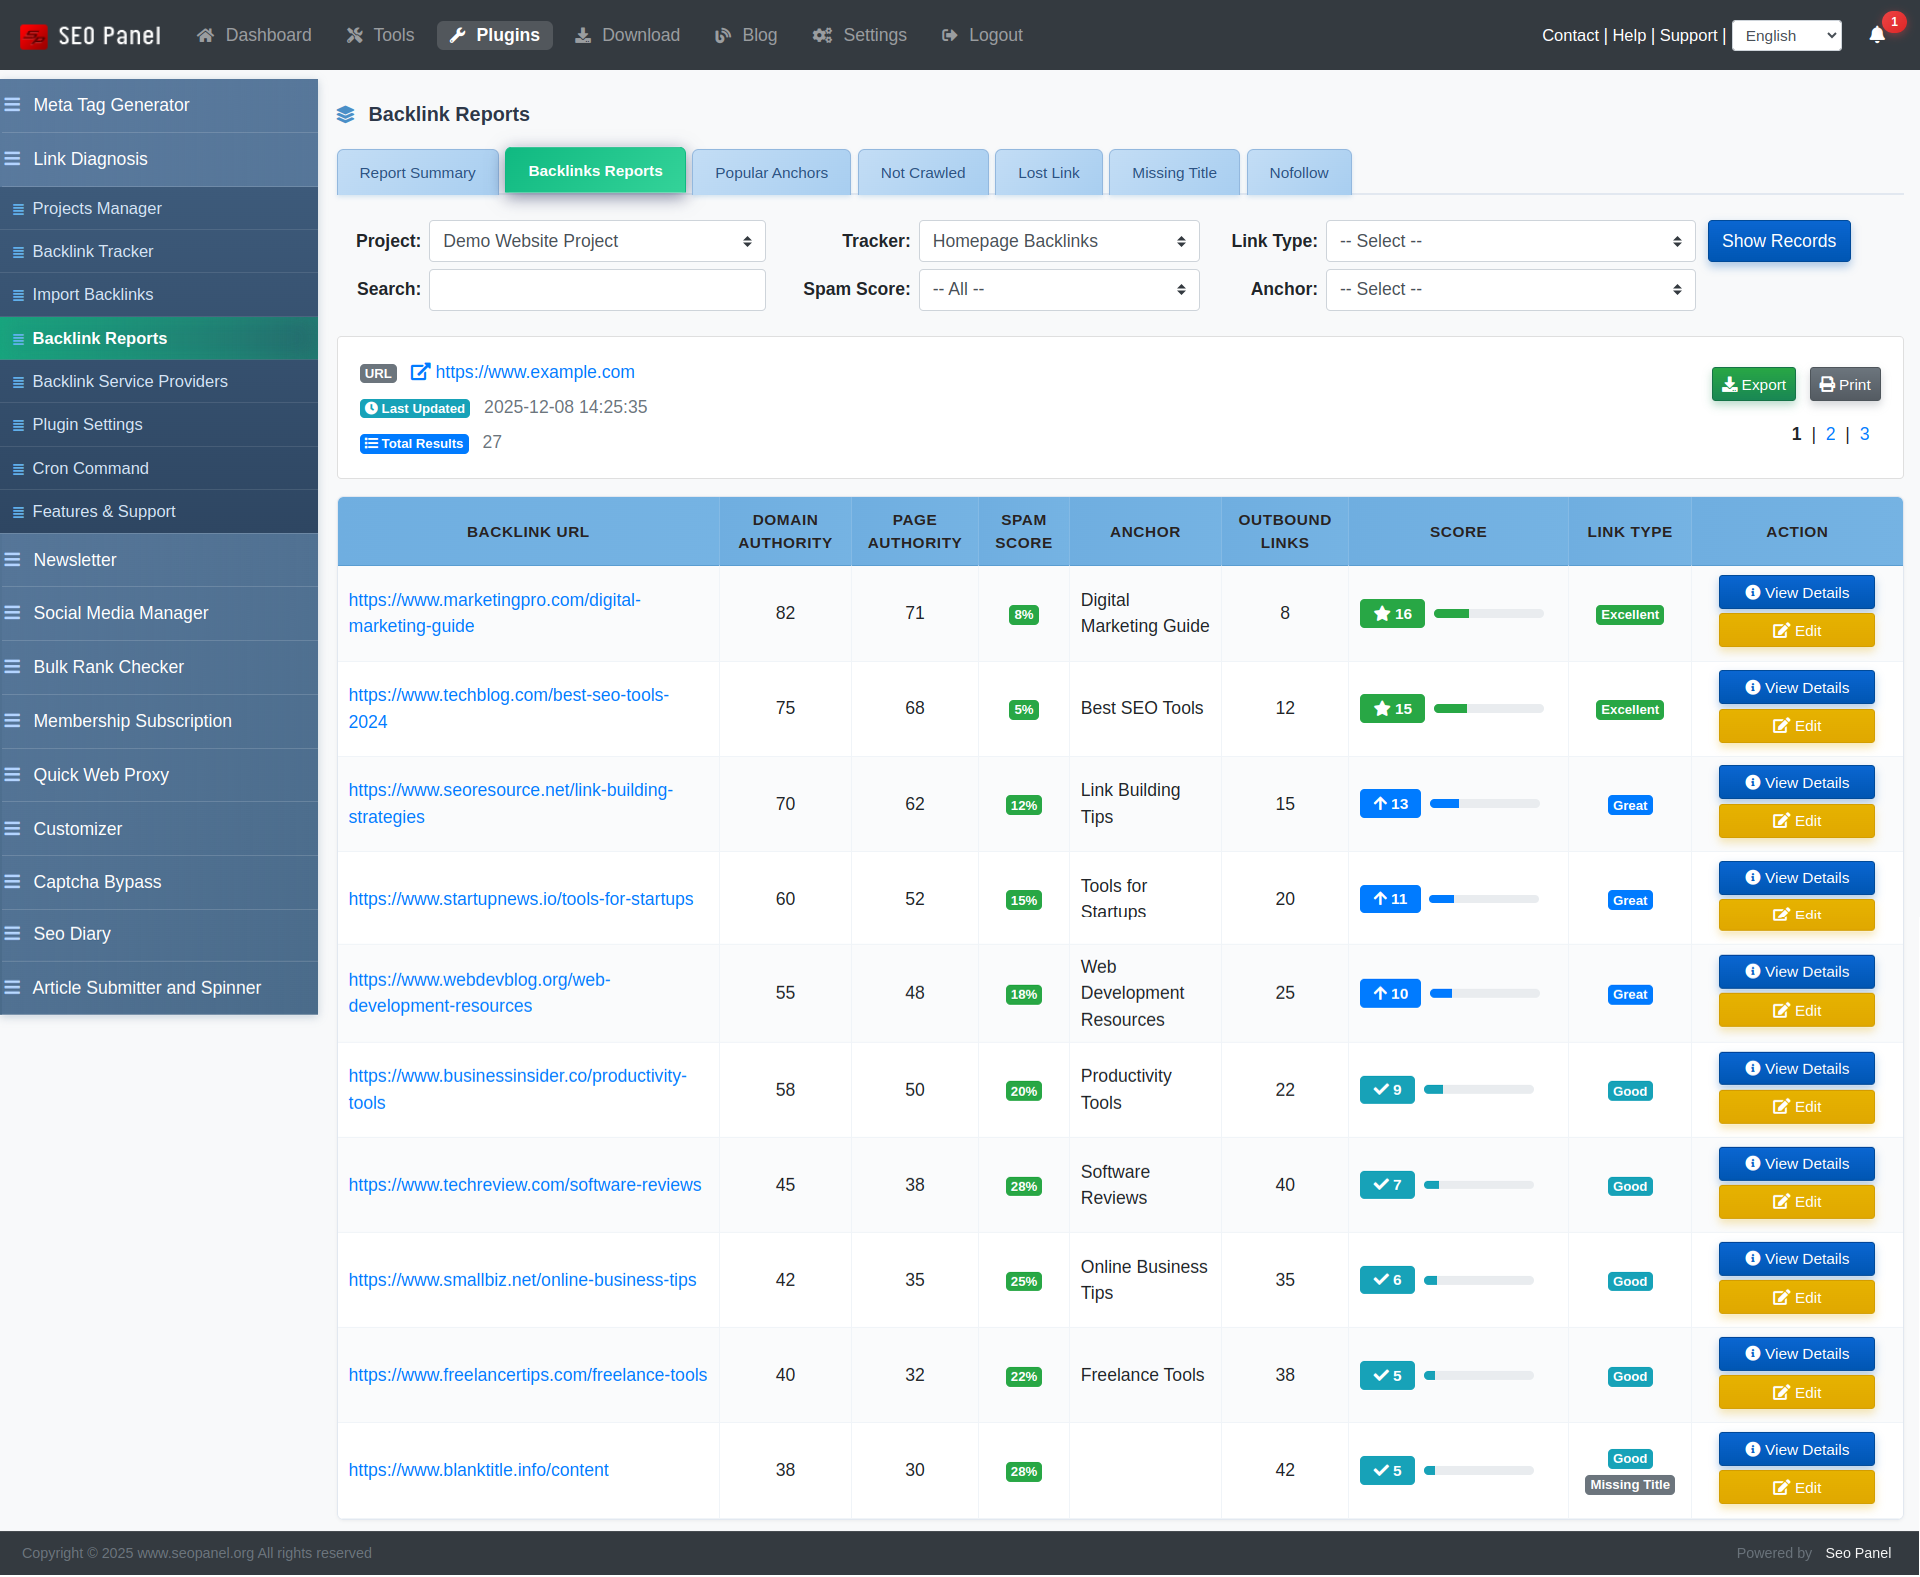Switch to the Nofollow tab

(1298, 172)
